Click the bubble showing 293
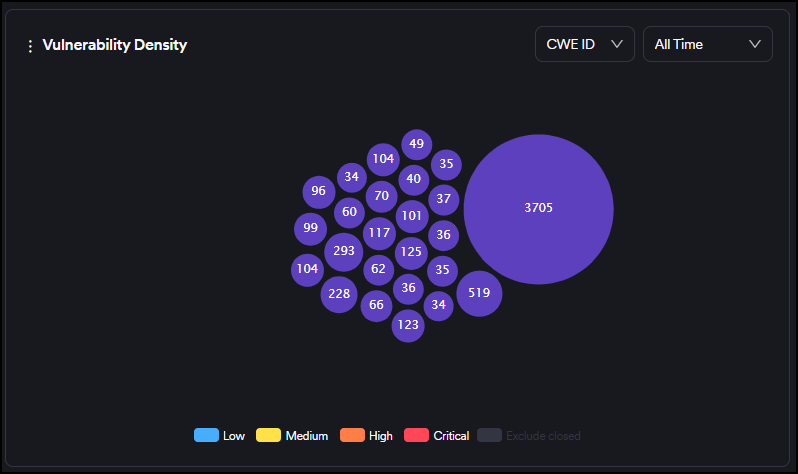 coord(344,251)
